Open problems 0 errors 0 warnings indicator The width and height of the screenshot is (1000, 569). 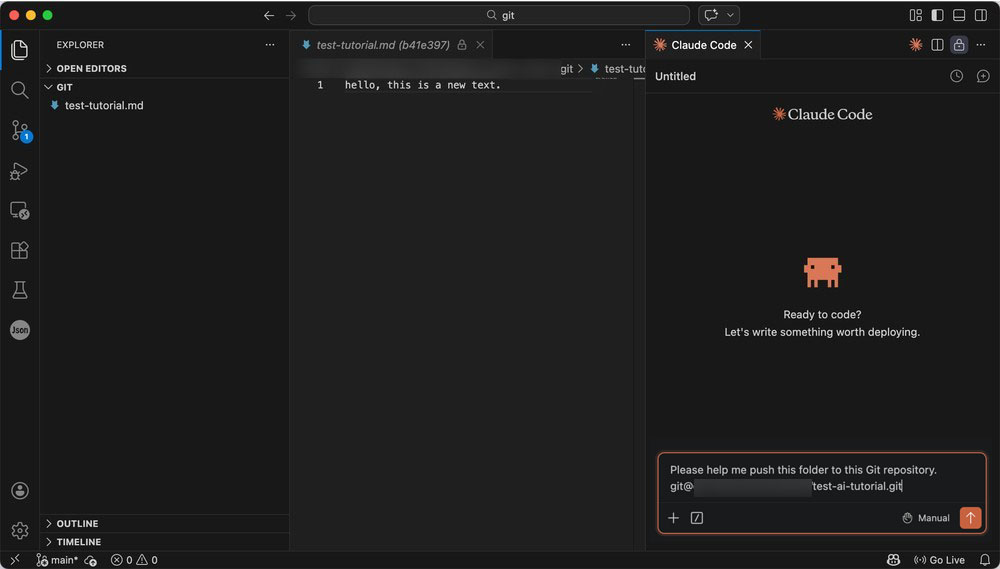click(x=134, y=560)
